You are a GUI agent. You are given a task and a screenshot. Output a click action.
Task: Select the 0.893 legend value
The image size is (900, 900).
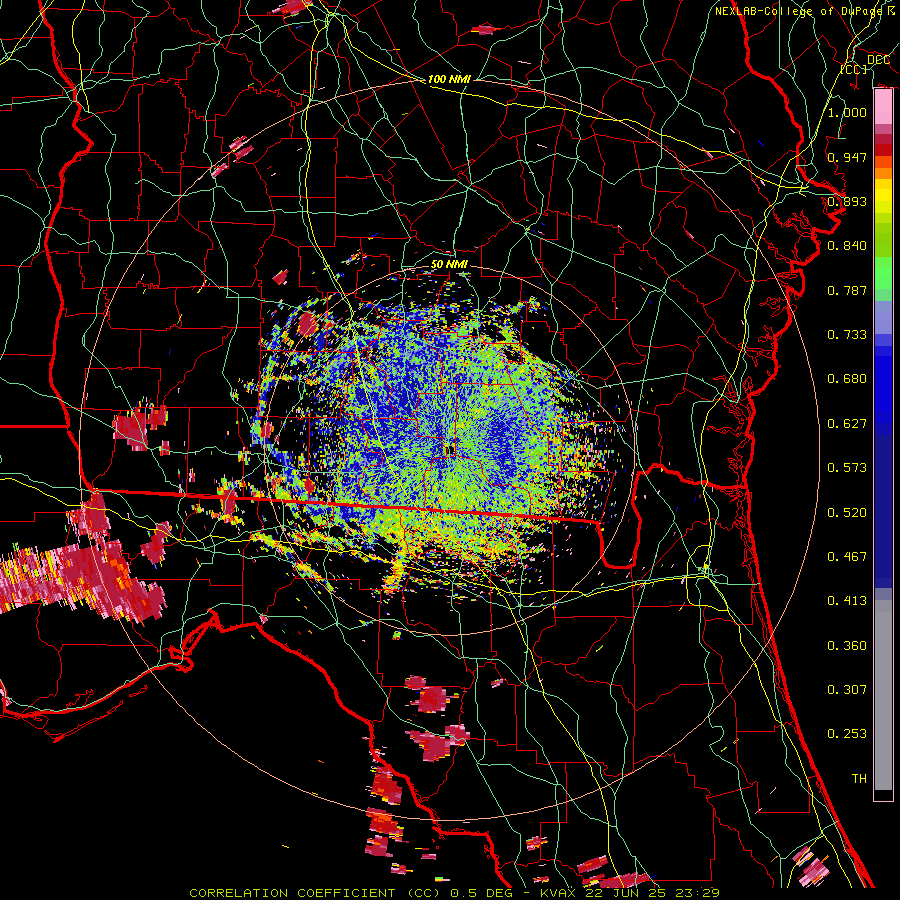pyautogui.click(x=847, y=201)
